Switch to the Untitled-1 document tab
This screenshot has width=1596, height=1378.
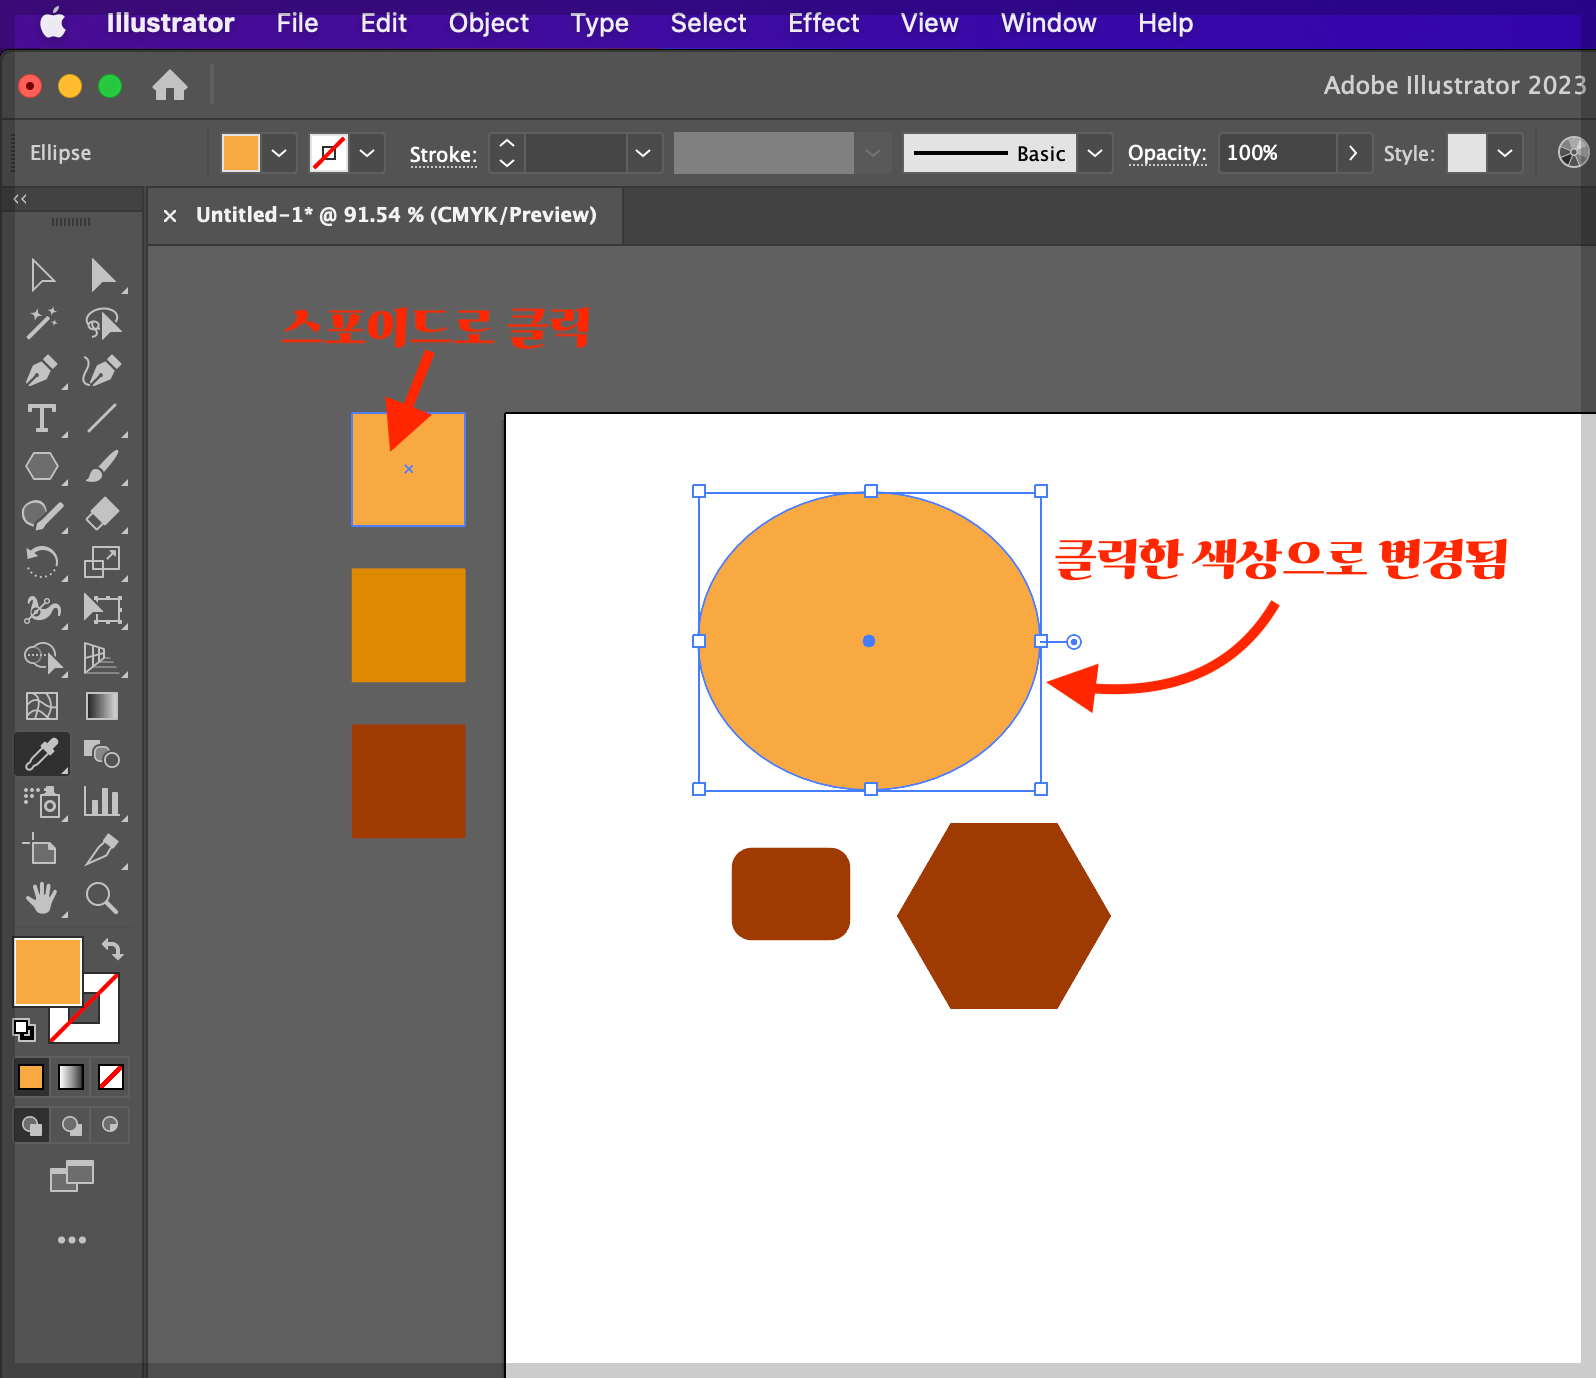396,215
